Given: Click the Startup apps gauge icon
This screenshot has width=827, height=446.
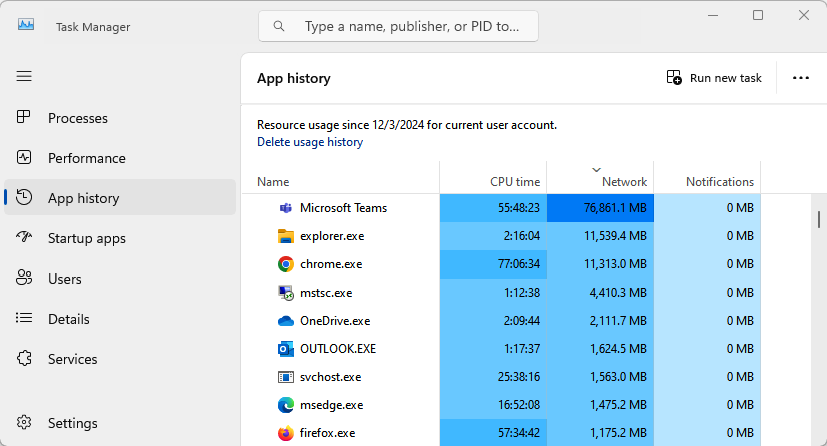Looking at the screenshot, I should [24, 237].
